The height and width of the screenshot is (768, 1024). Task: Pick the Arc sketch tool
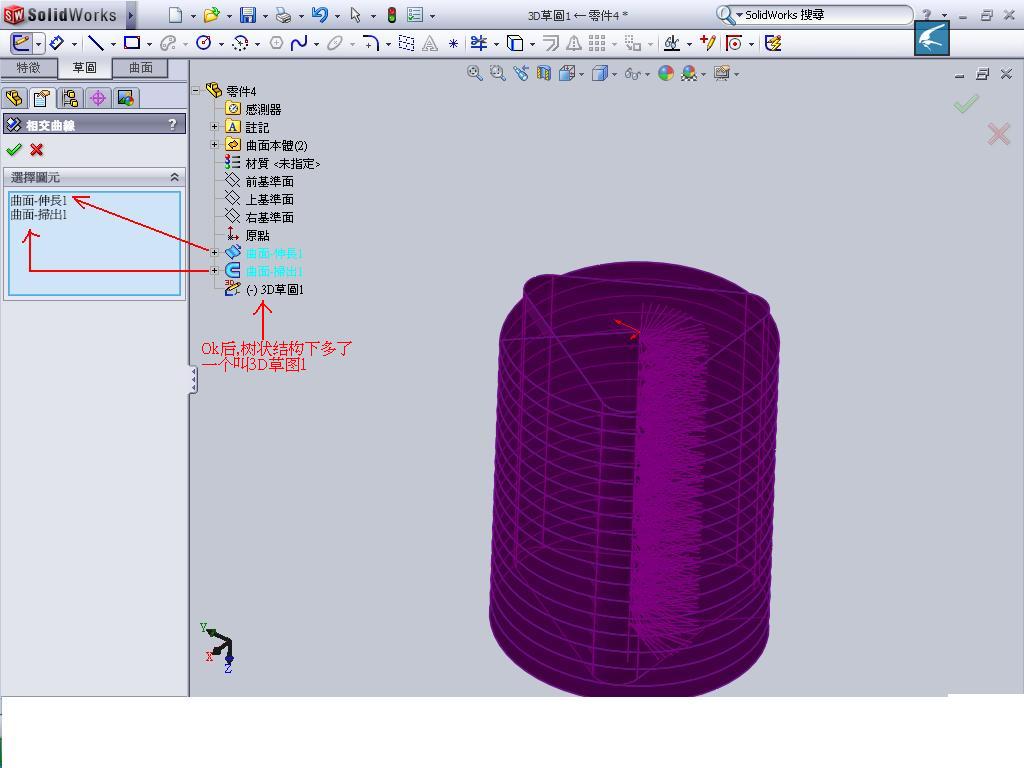pyautogui.click(x=240, y=43)
